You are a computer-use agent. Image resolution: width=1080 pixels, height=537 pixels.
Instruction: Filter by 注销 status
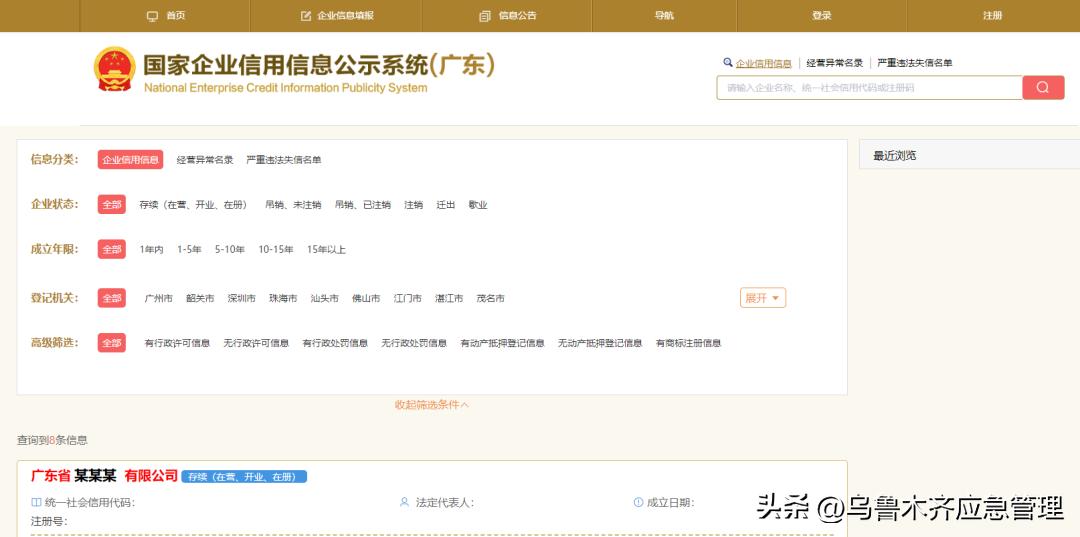pyautogui.click(x=413, y=205)
